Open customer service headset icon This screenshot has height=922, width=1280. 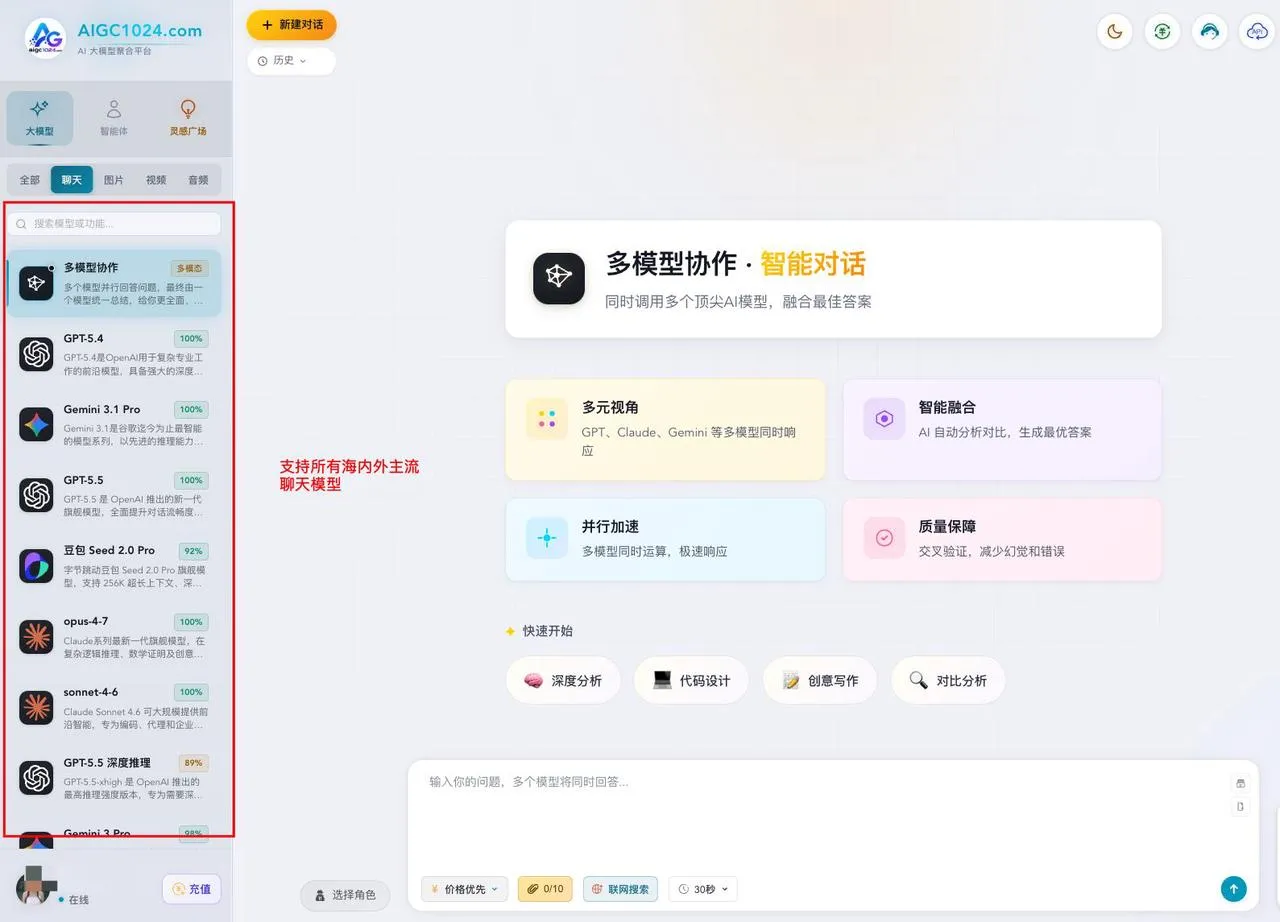coord(1210,32)
